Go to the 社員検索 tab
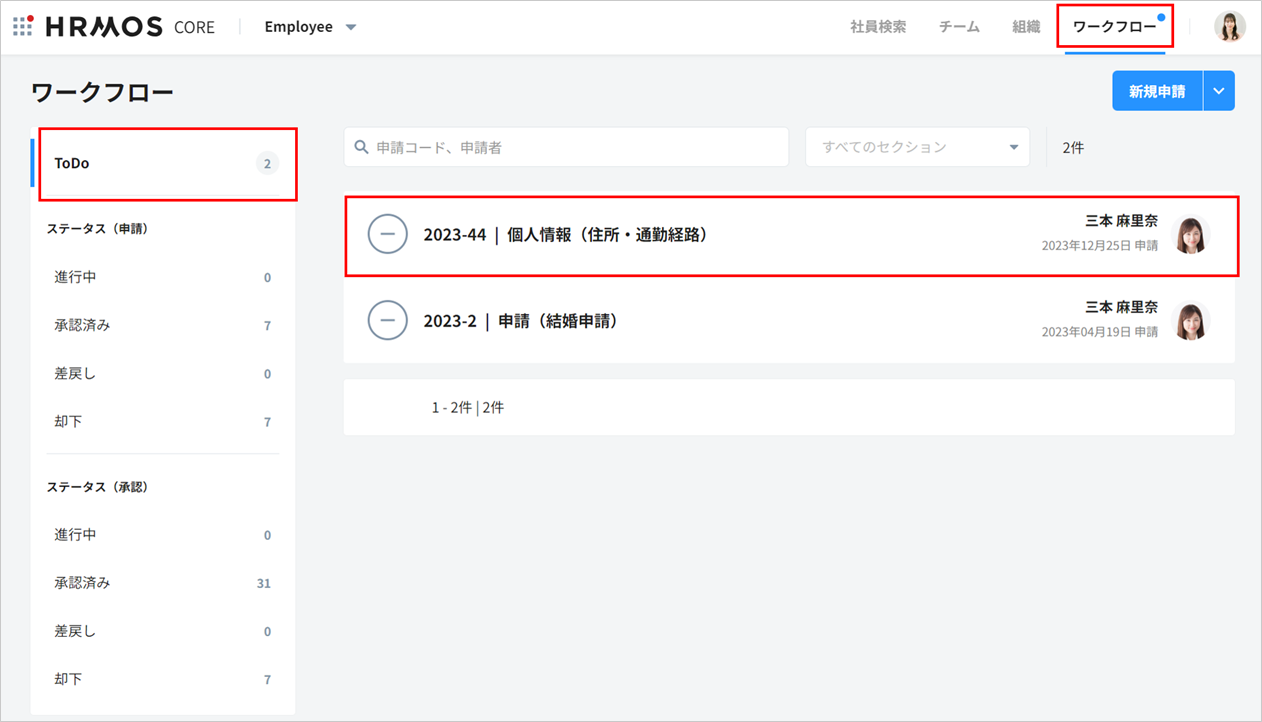Viewport: 1262px width, 722px height. coord(878,27)
